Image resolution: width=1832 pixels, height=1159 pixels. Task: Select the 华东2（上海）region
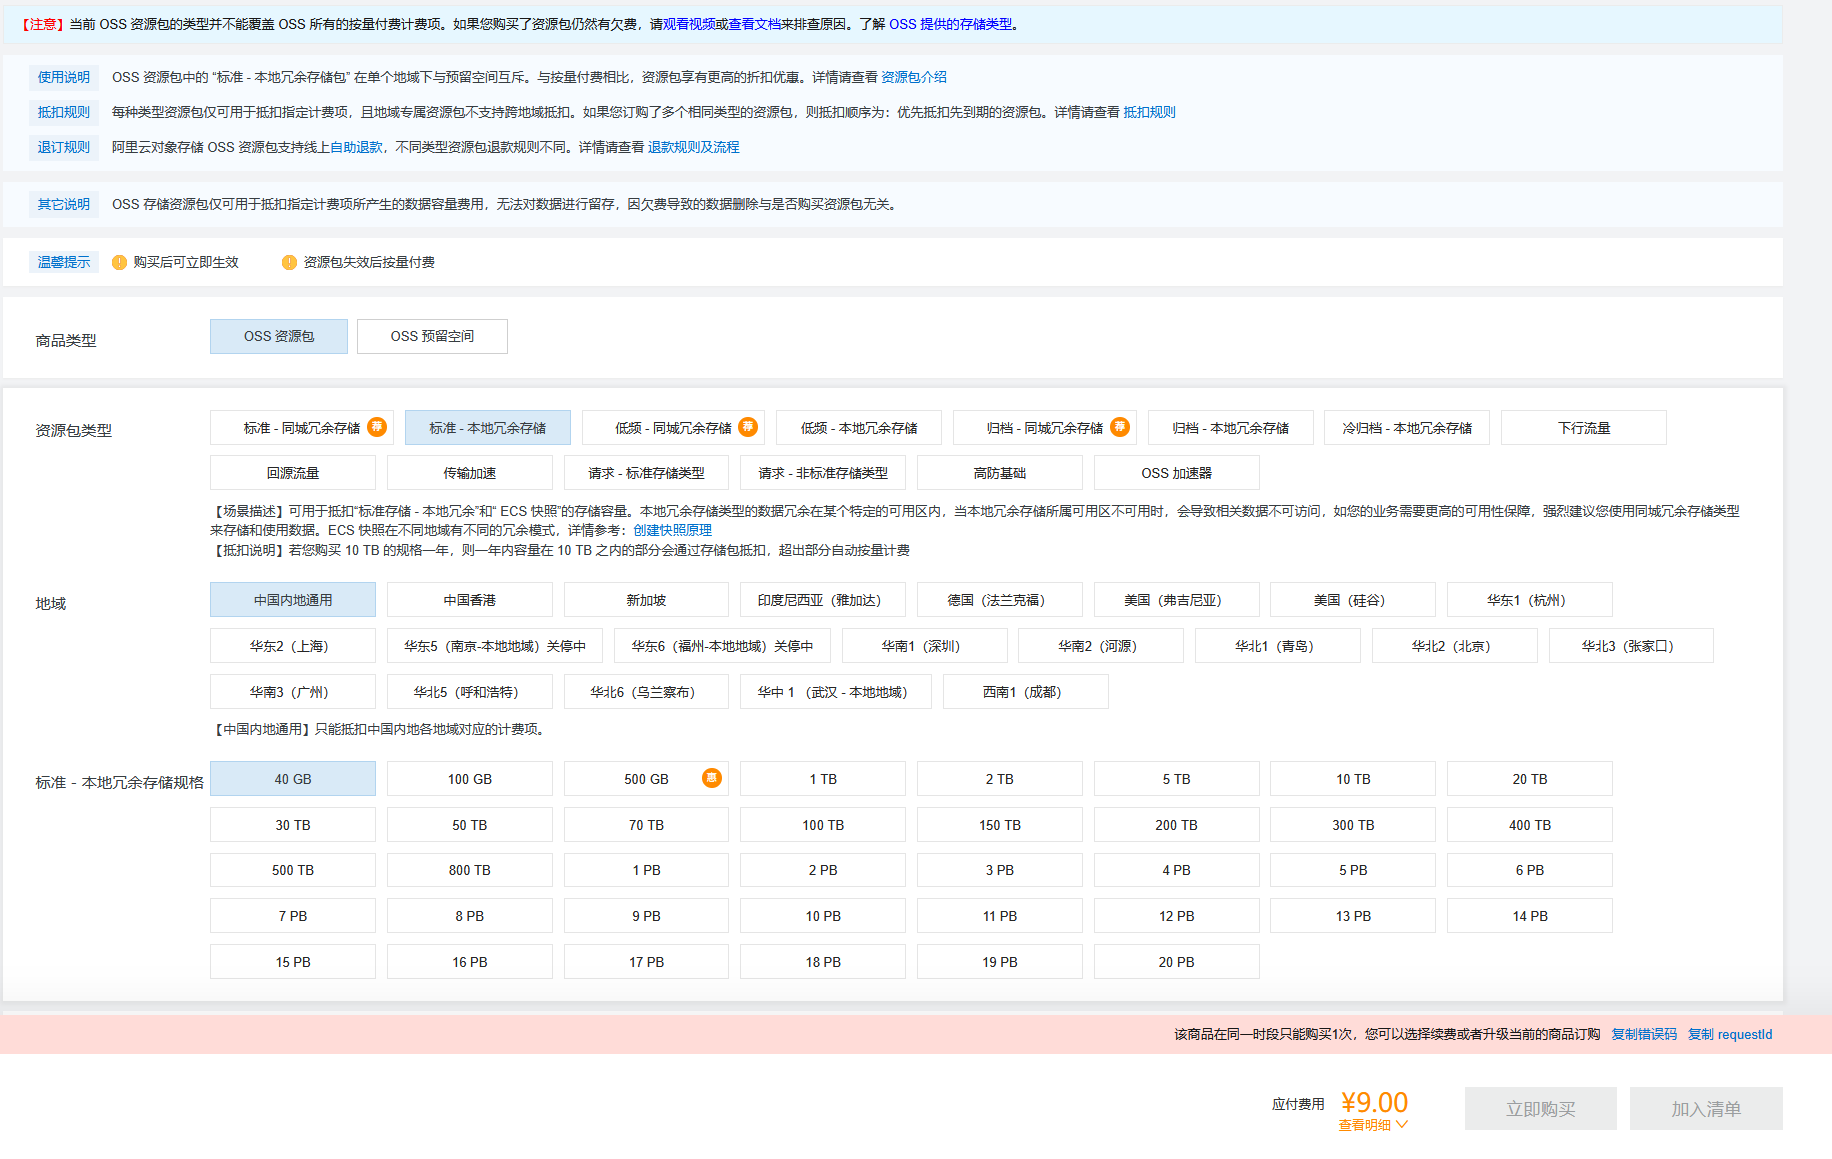[292, 646]
